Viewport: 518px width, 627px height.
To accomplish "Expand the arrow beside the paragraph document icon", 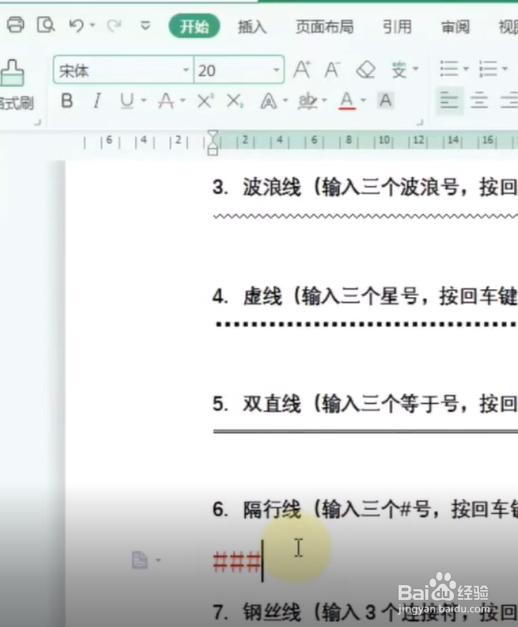I will pyautogui.click(x=158, y=560).
